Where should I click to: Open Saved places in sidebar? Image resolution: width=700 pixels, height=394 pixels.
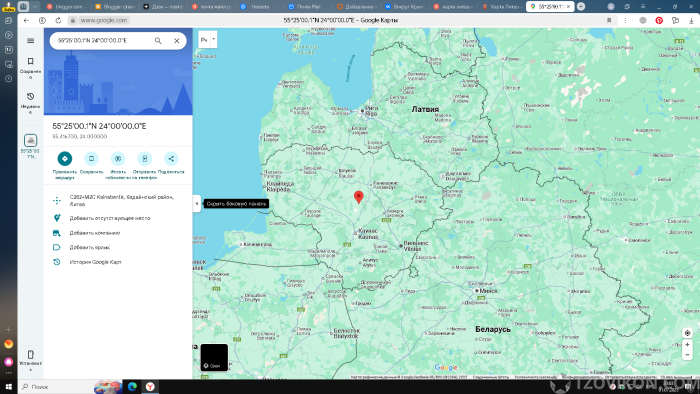(x=30, y=66)
